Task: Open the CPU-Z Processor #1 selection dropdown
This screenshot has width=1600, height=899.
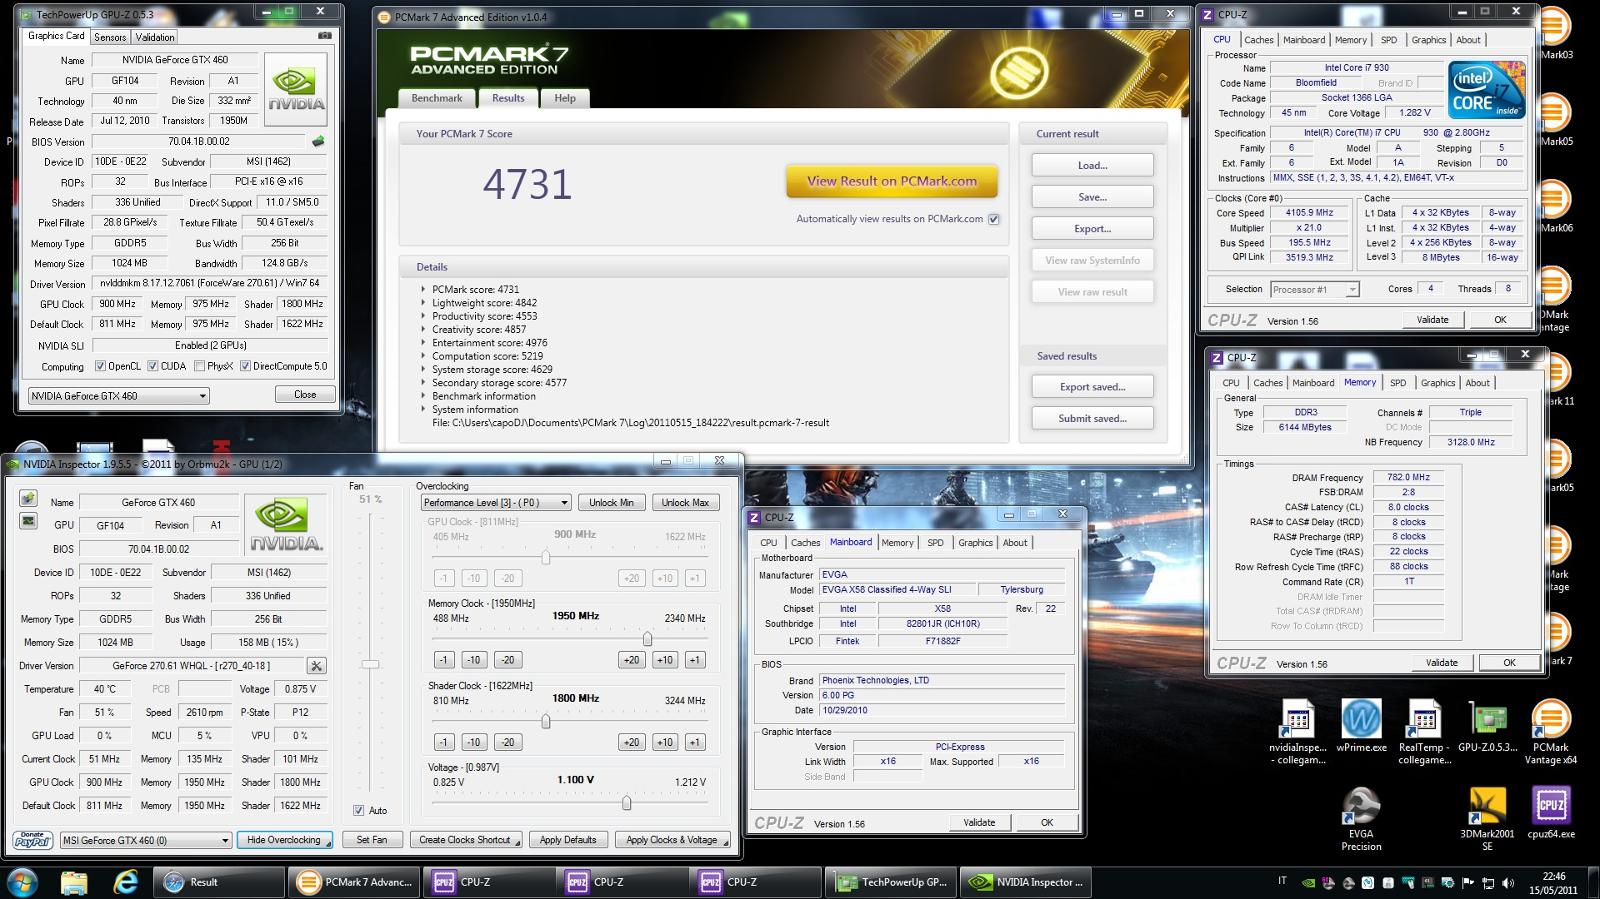Action: coord(1315,289)
